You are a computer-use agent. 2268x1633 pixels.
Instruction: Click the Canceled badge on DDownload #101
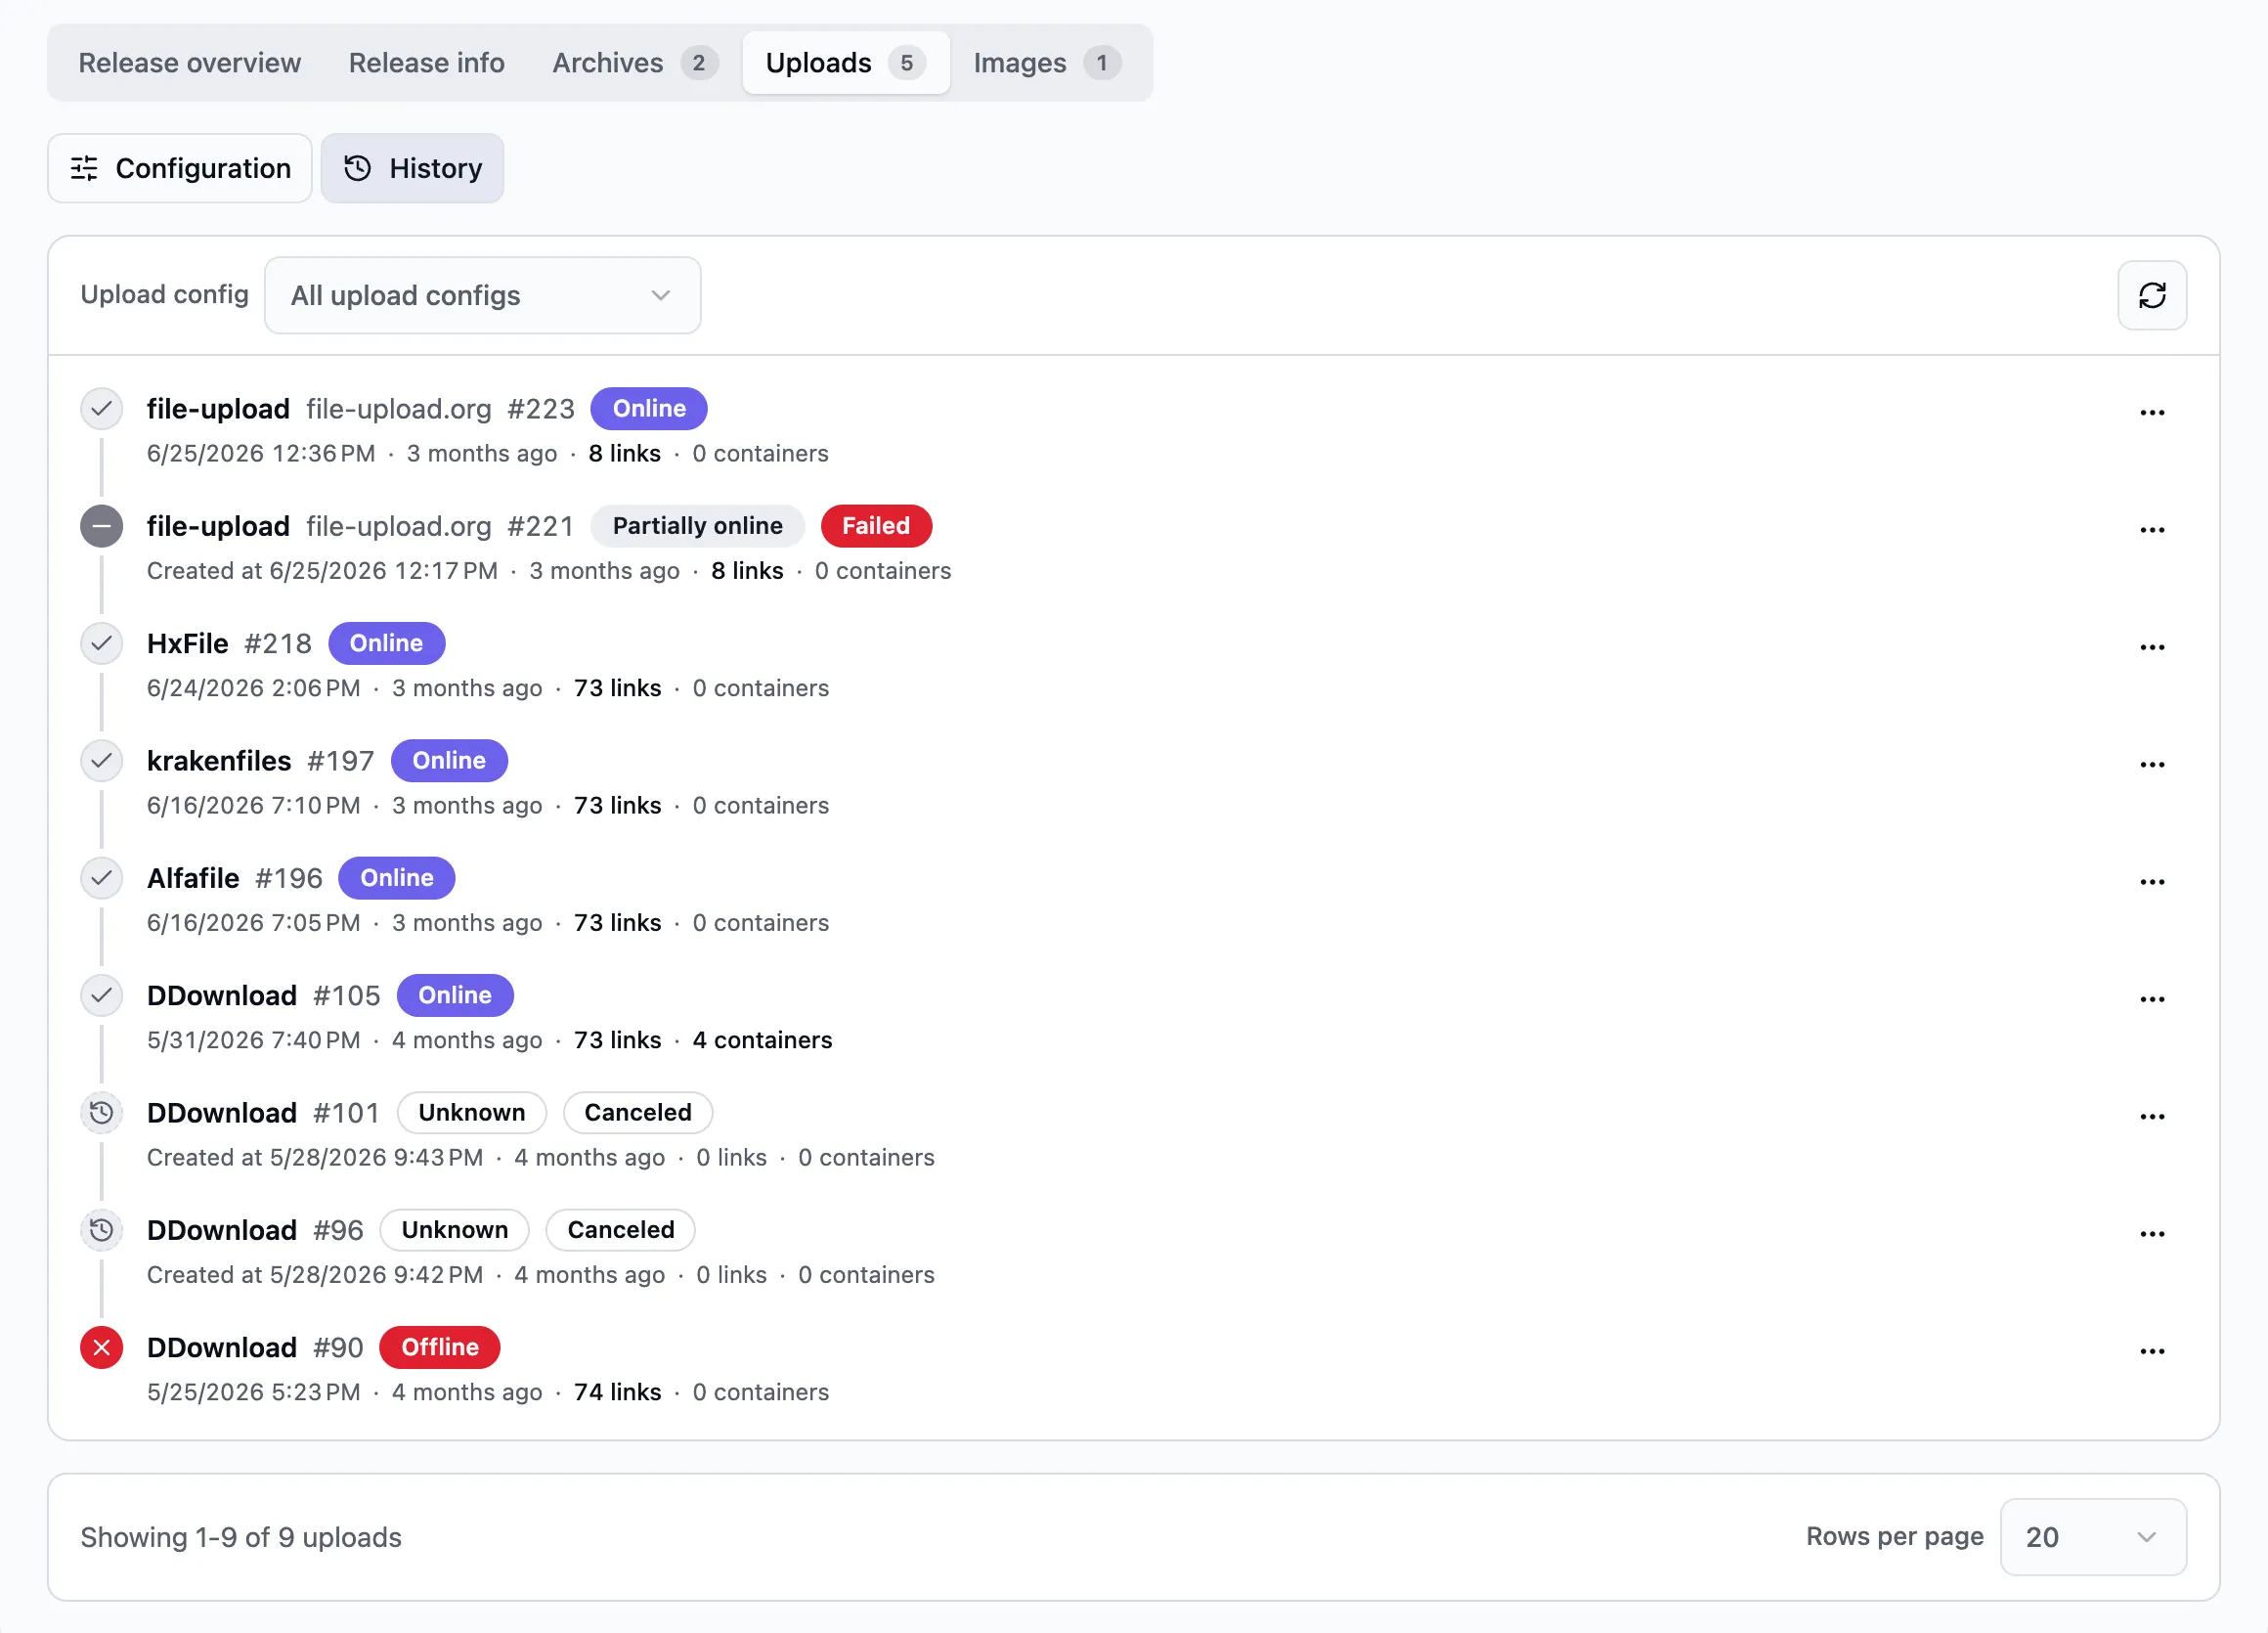tap(638, 1112)
